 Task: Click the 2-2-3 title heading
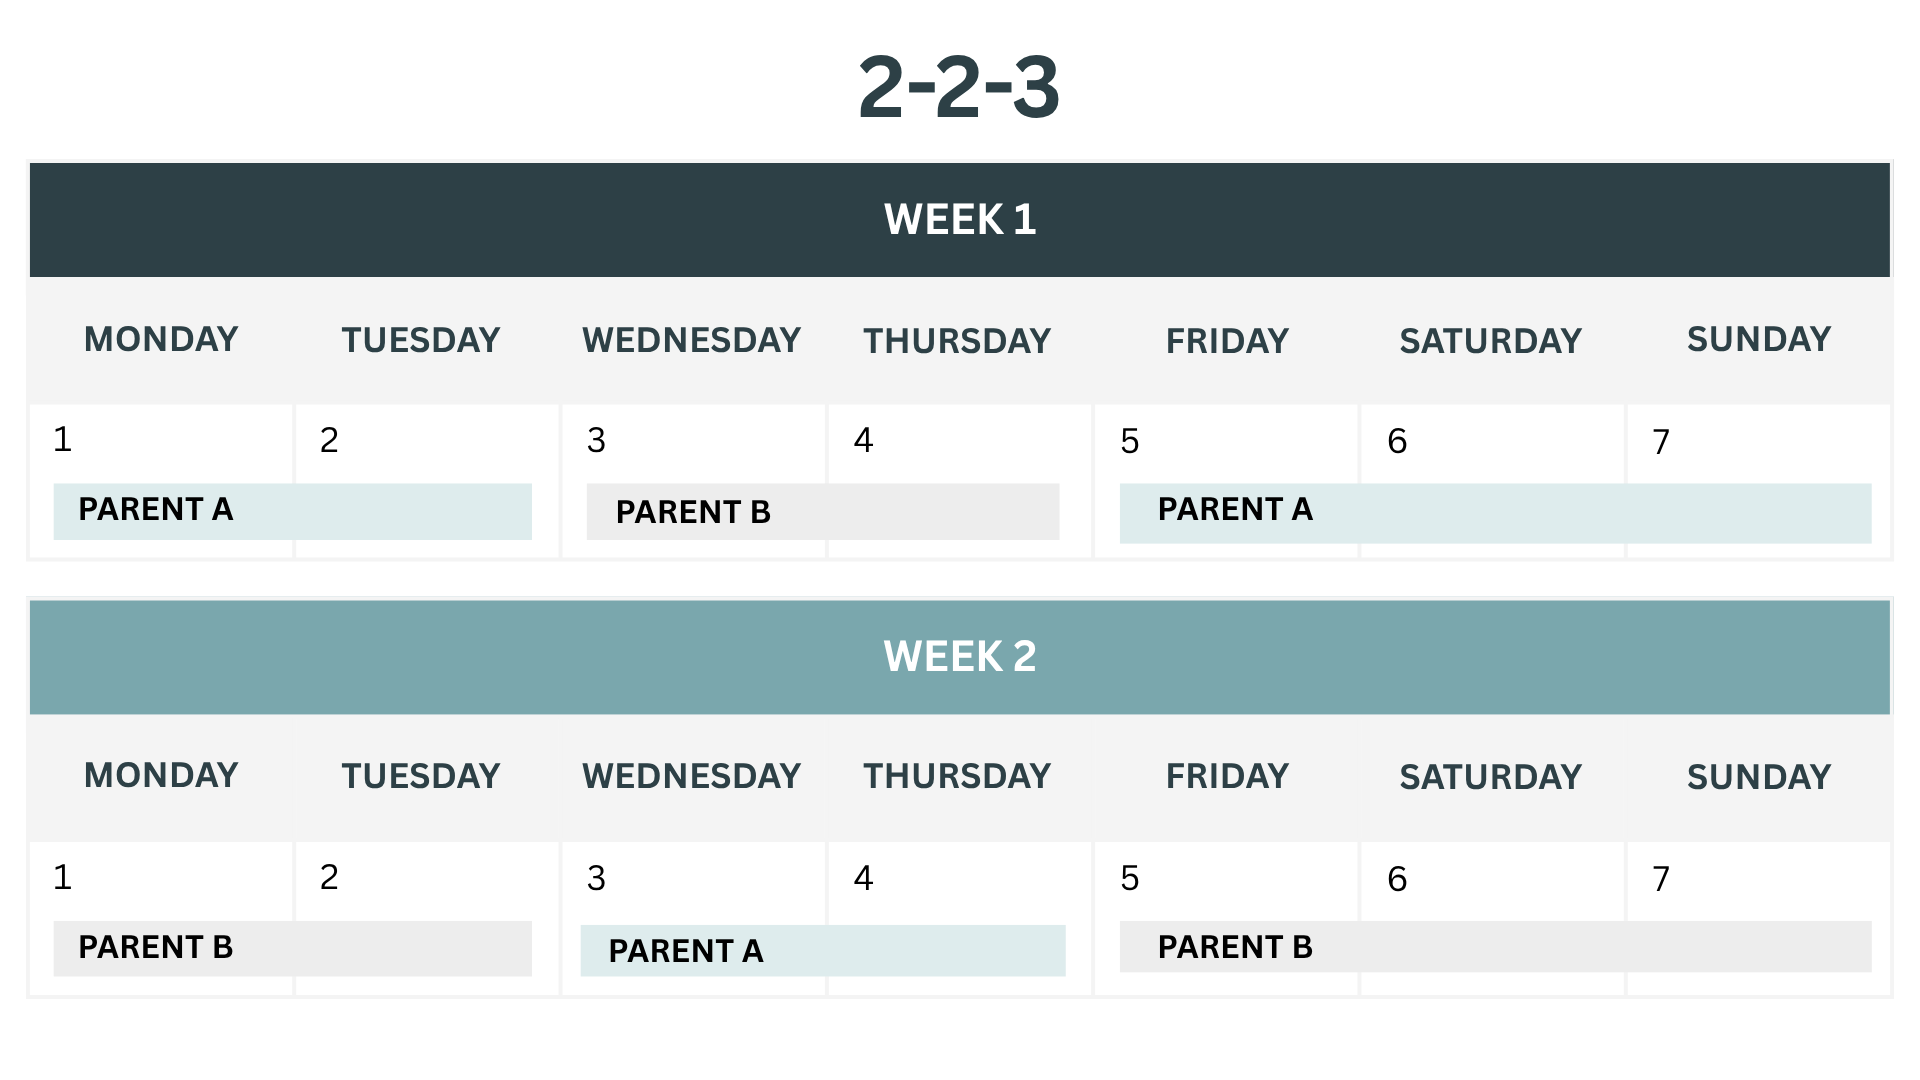(x=959, y=88)
